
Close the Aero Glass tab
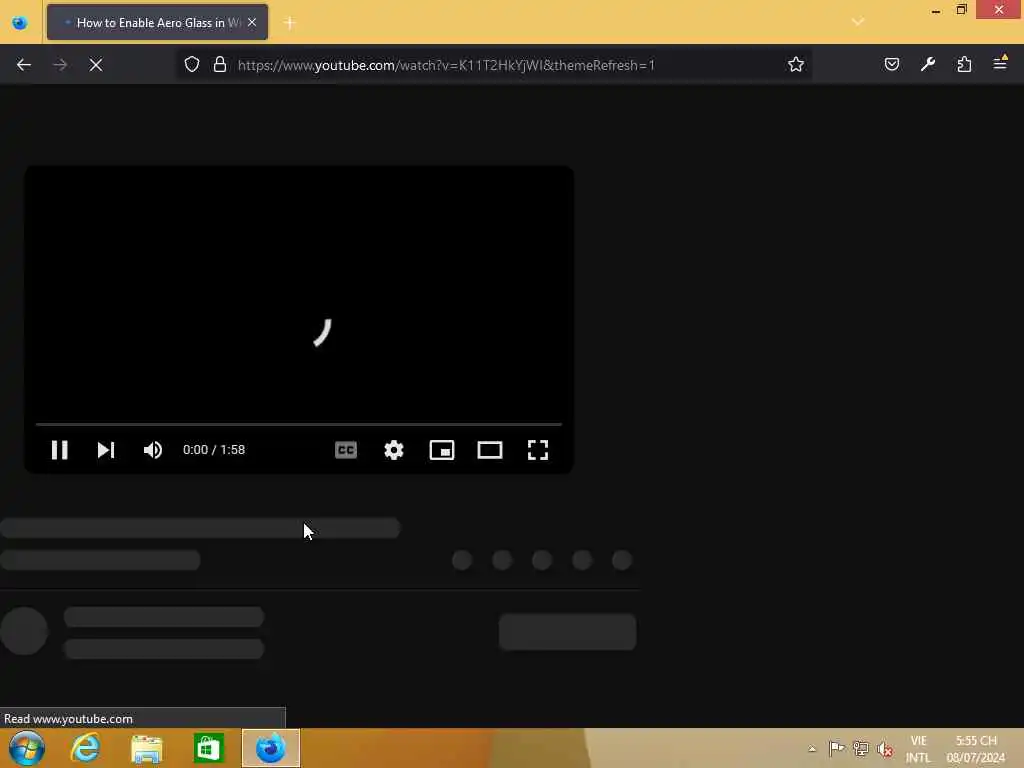[252, 22]
